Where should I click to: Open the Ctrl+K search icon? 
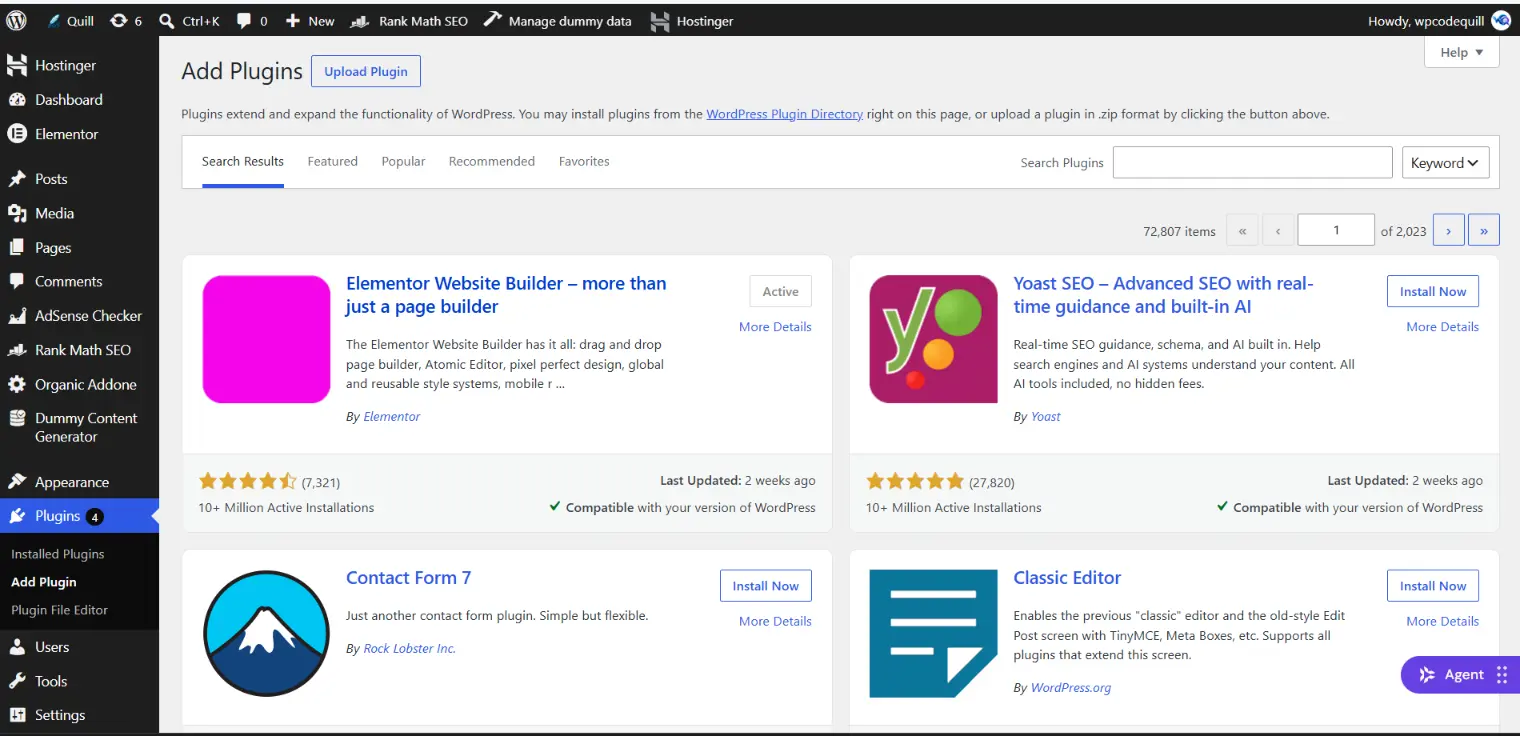[x=167, y=21]
